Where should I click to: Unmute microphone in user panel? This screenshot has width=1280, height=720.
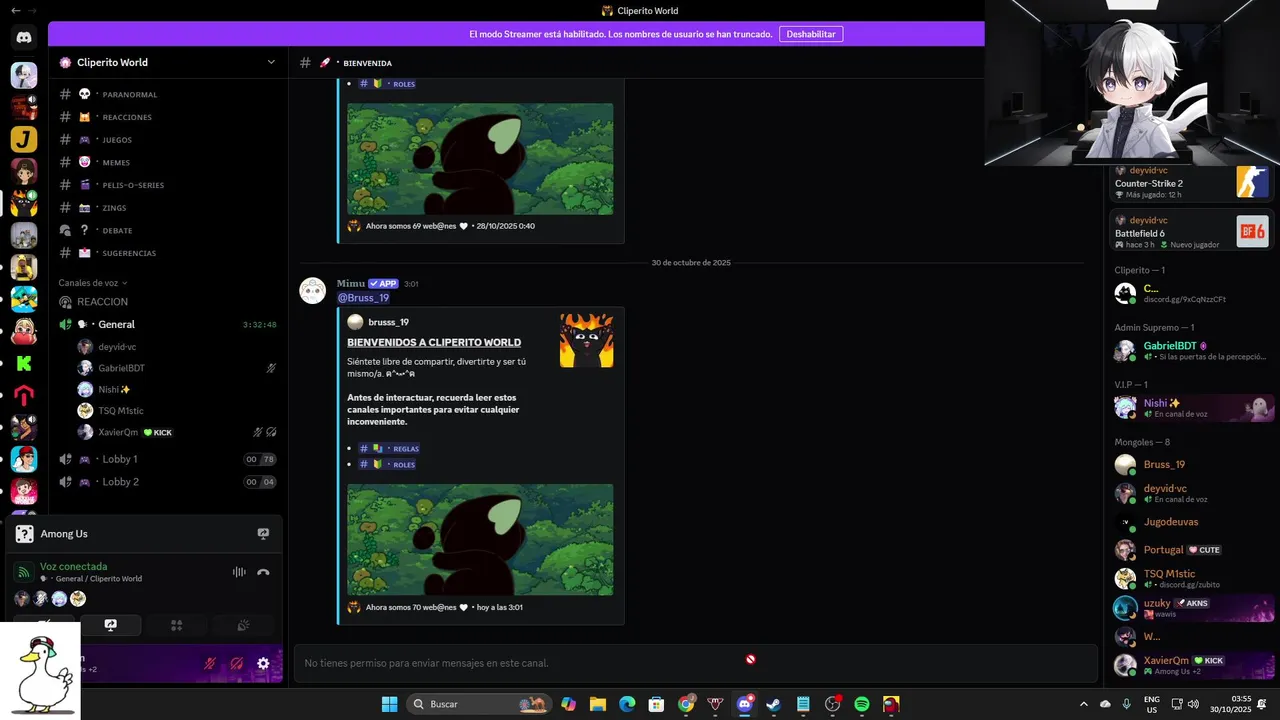pyautogui.click(x=210, y=663)
